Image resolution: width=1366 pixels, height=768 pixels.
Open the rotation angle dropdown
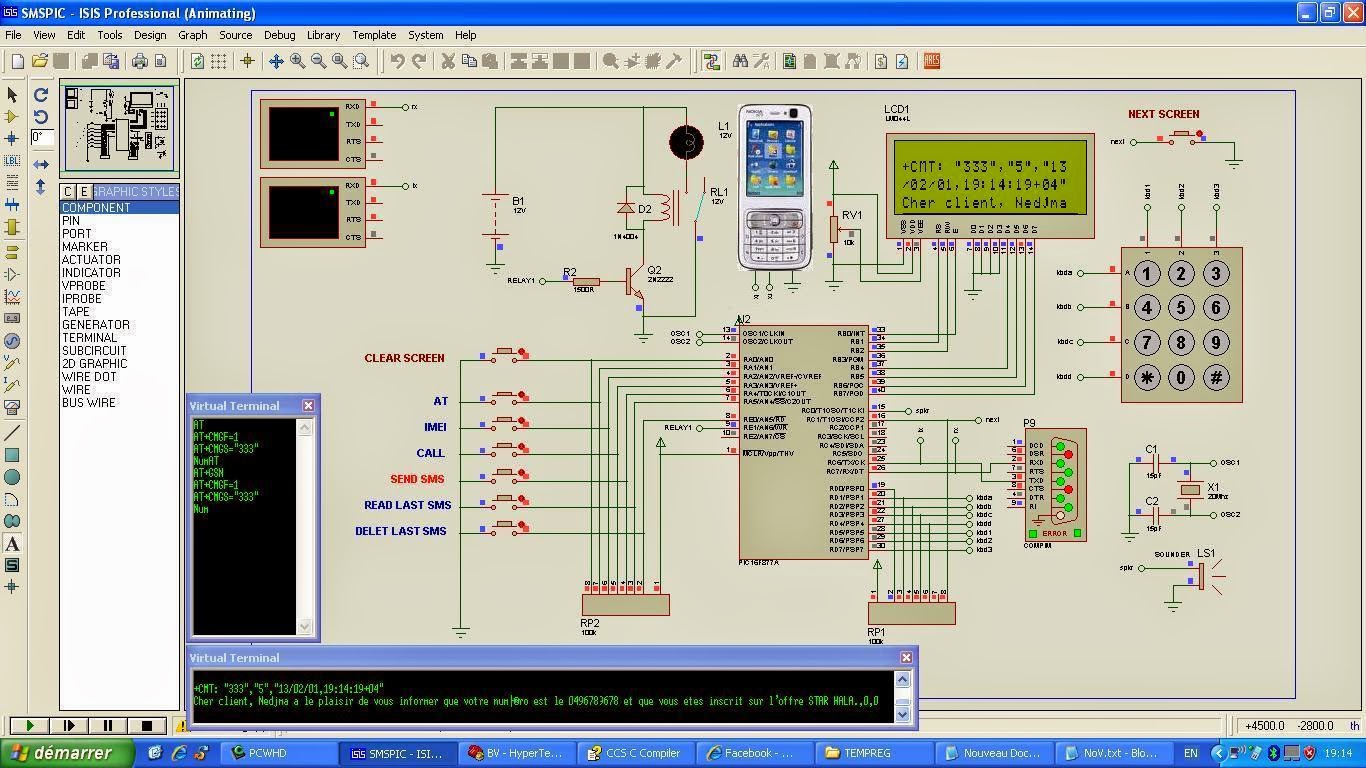click(x=44, y=139)
